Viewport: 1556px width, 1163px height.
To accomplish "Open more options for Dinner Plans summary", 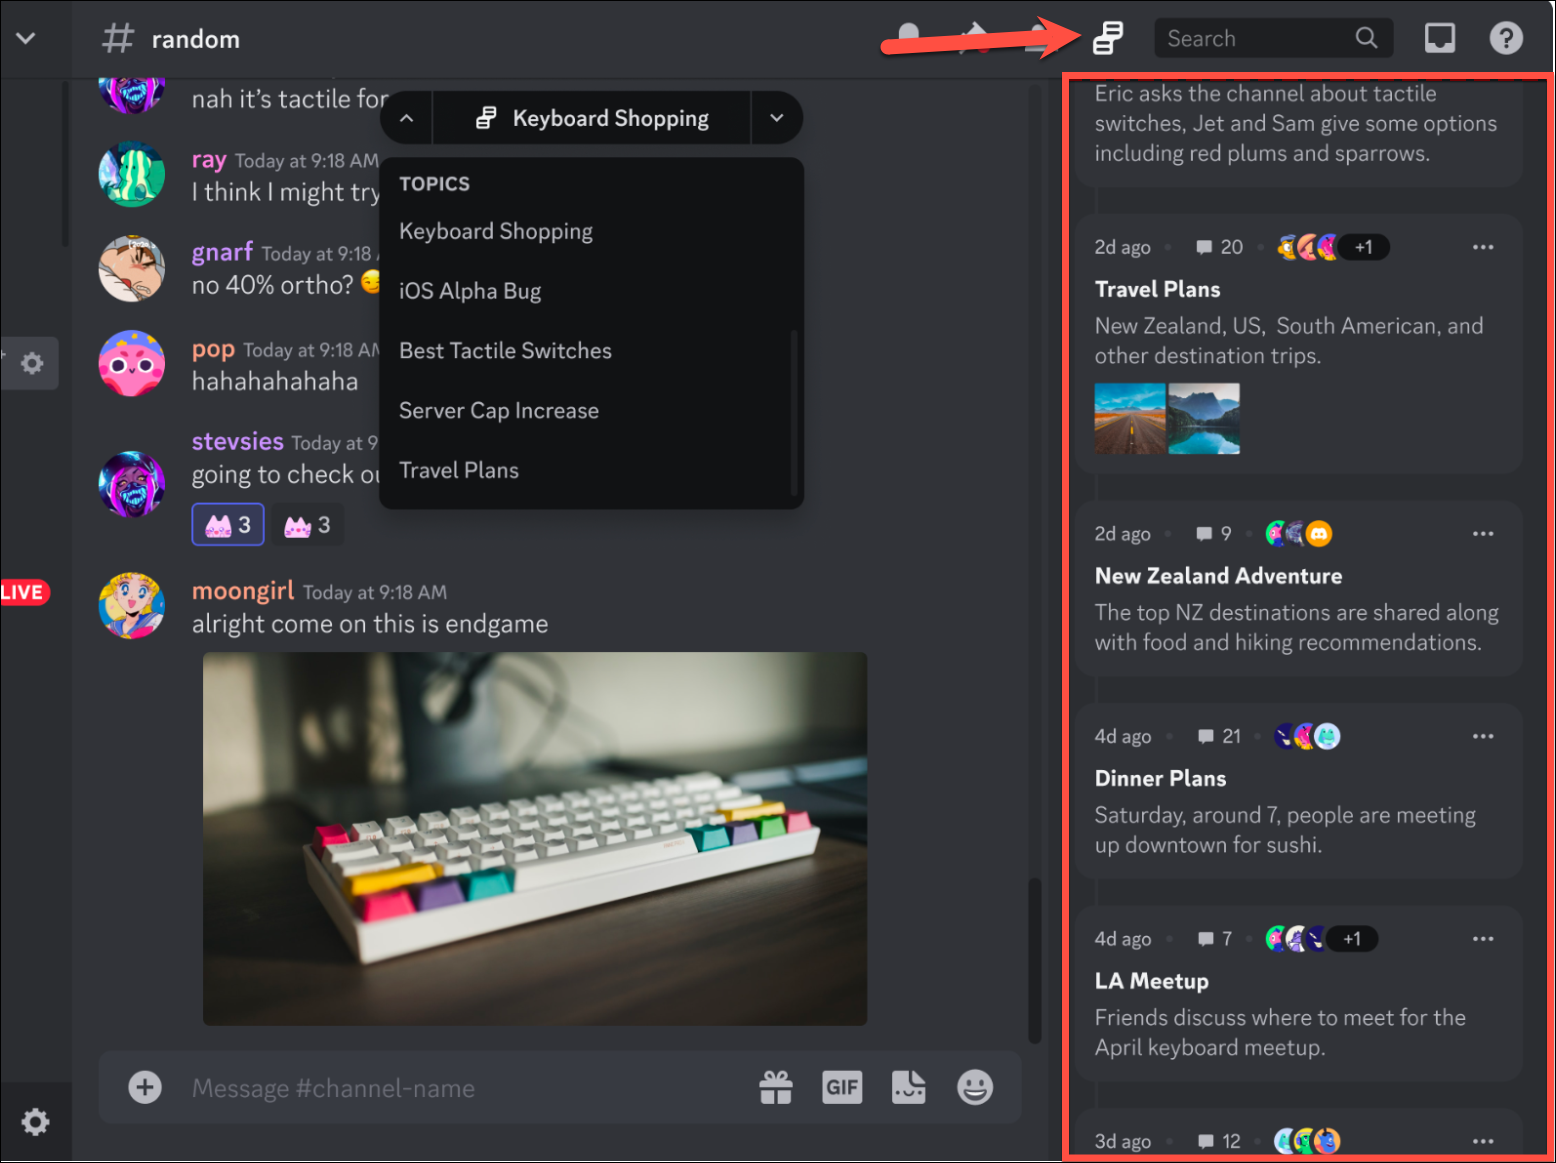I will pyautogui.click(x=1483, y=736).
